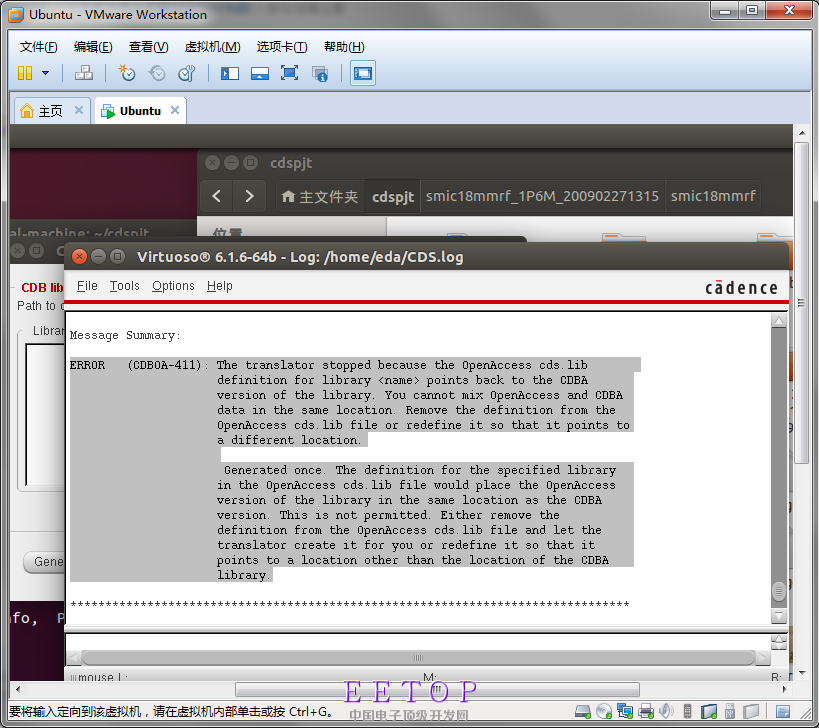
Task: Close the Ubuntu tab
Action: [175, 110]
